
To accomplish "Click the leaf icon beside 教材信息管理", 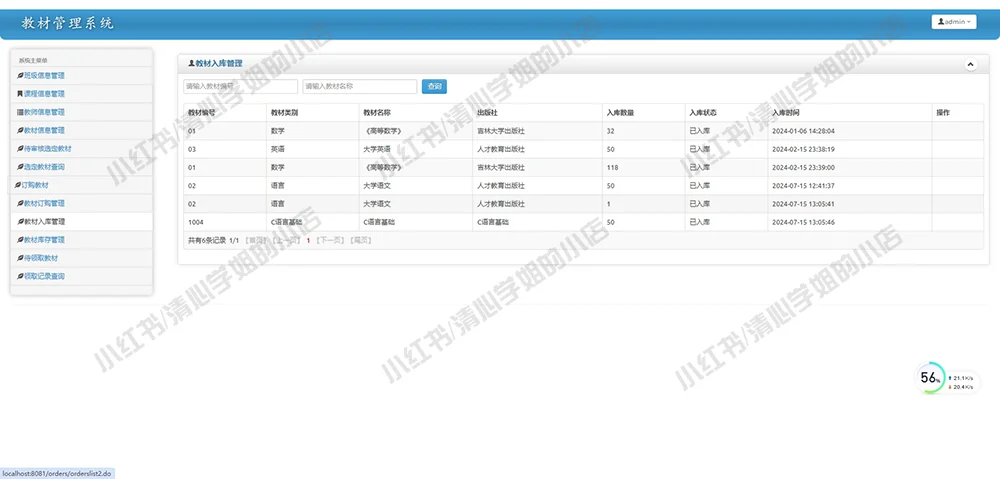I will click(20, 130).
